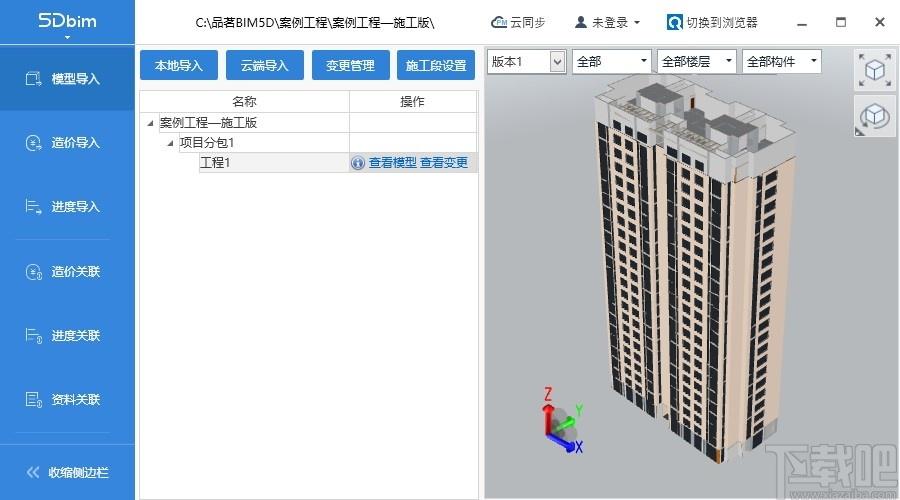The height and width of the screenshot is (500, 900).
Task: Open the 造价导入 sidebar section
Action: pyautogui.click(x=67, y=143)
